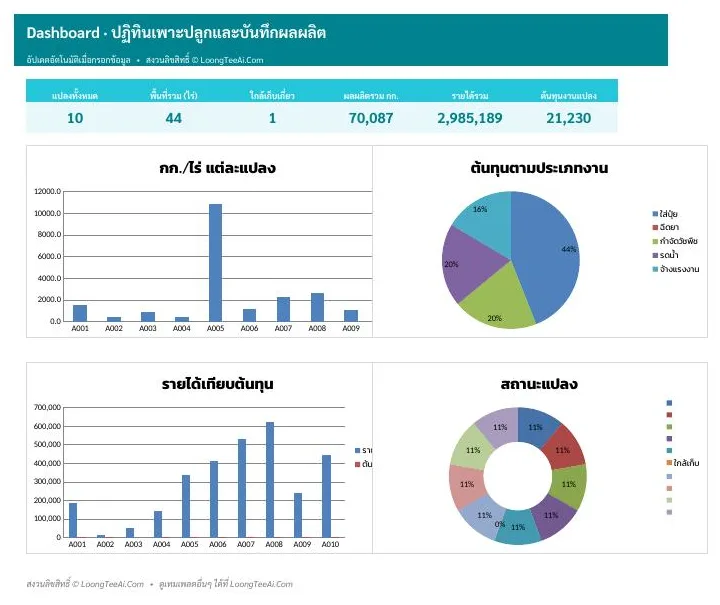Image resolution: width=720 pixels, height=605 pixels.
Task: Click the green กำจัดวัชพืช legend swatch
Action: click(655, 241)
